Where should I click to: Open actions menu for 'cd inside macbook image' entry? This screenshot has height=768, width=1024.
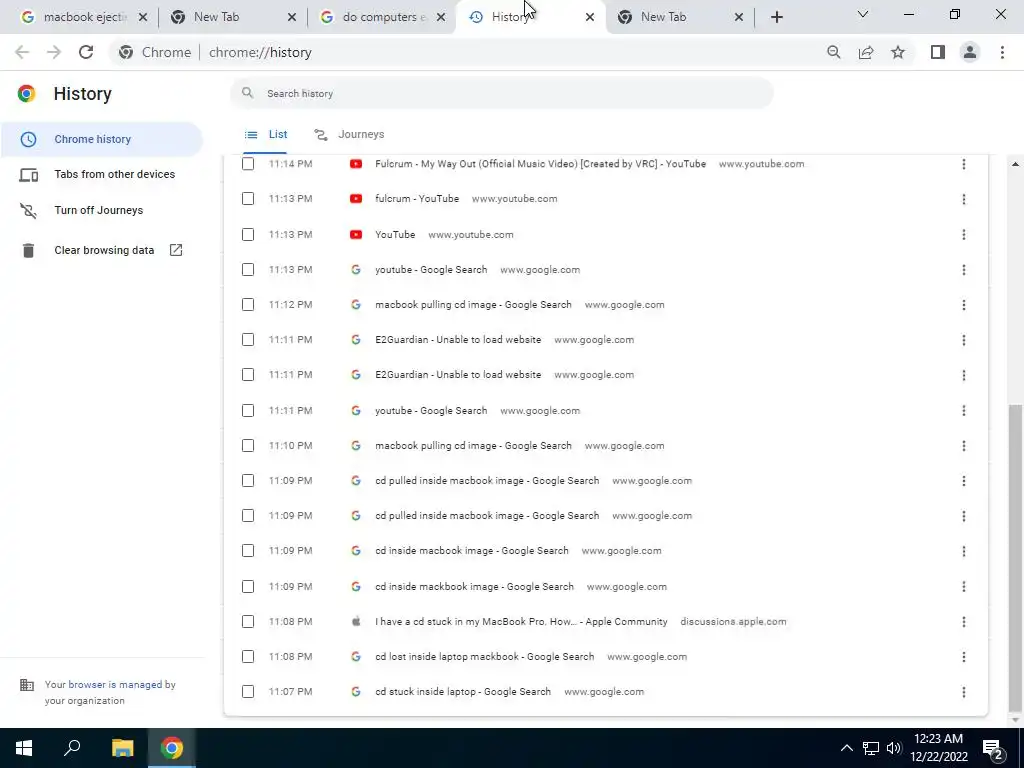(964, 551)
